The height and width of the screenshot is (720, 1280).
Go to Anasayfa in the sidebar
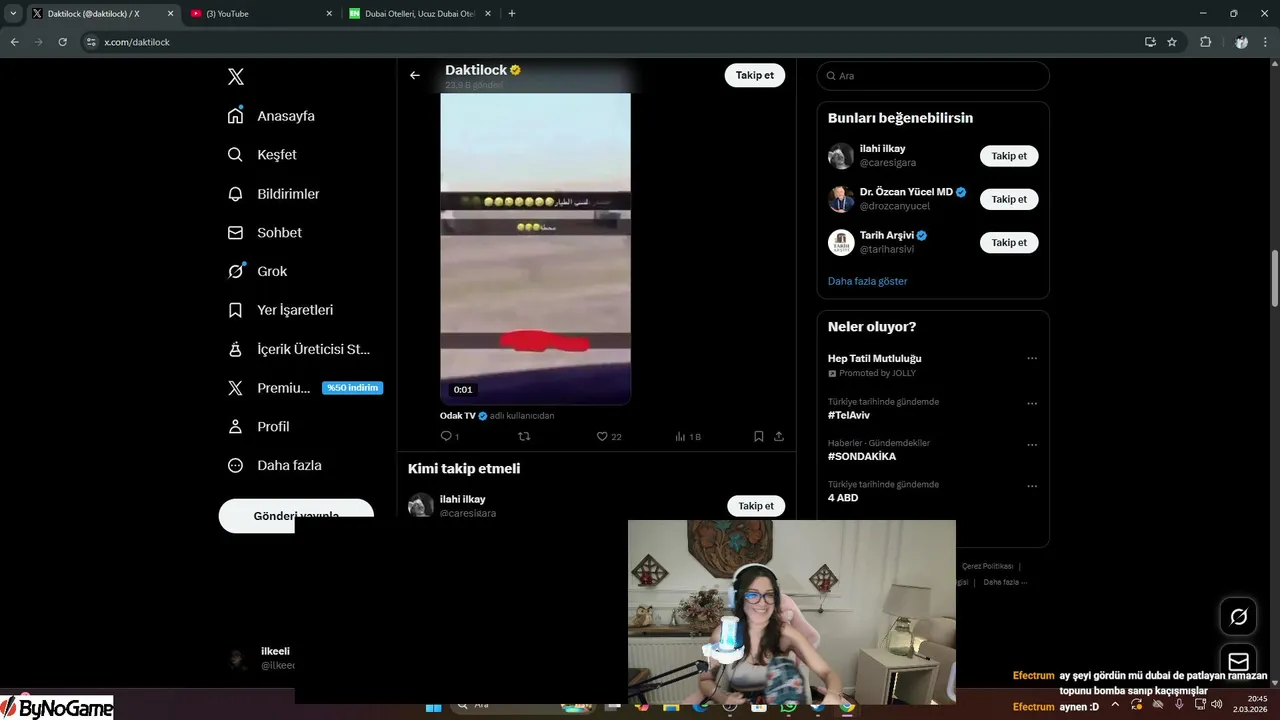tap(272, 116)
